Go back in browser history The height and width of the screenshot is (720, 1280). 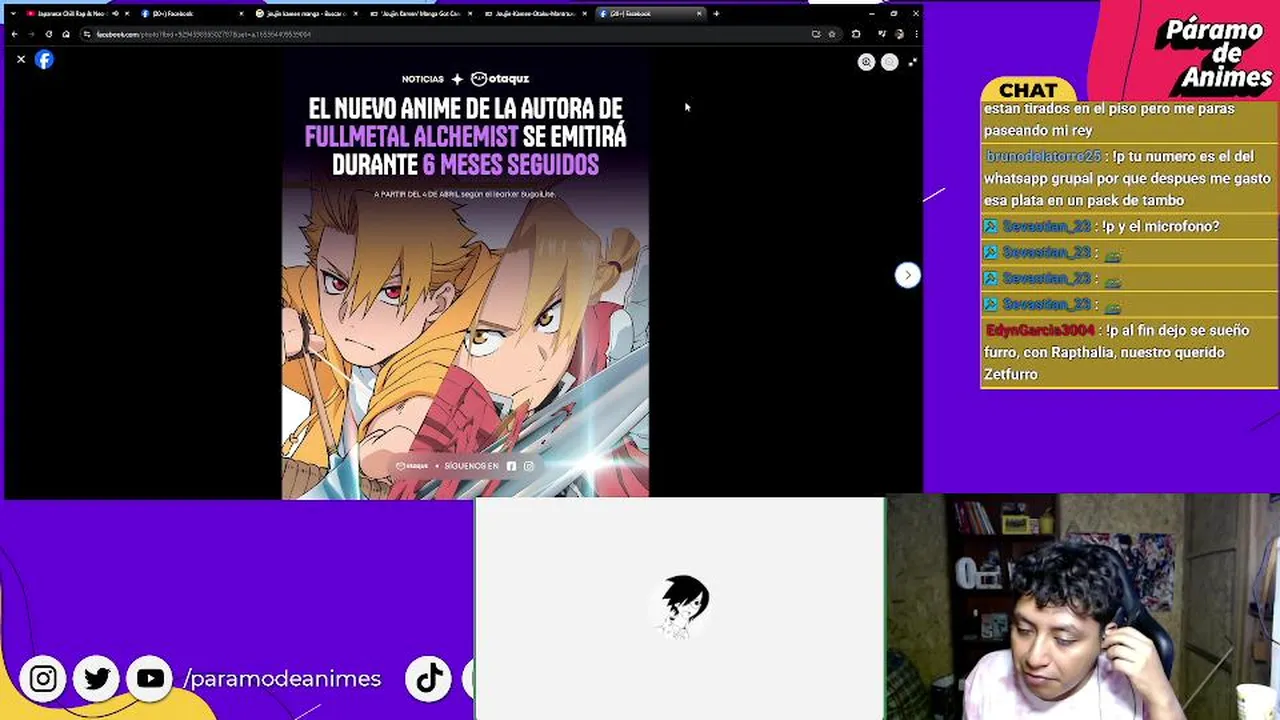coord(14,34)
